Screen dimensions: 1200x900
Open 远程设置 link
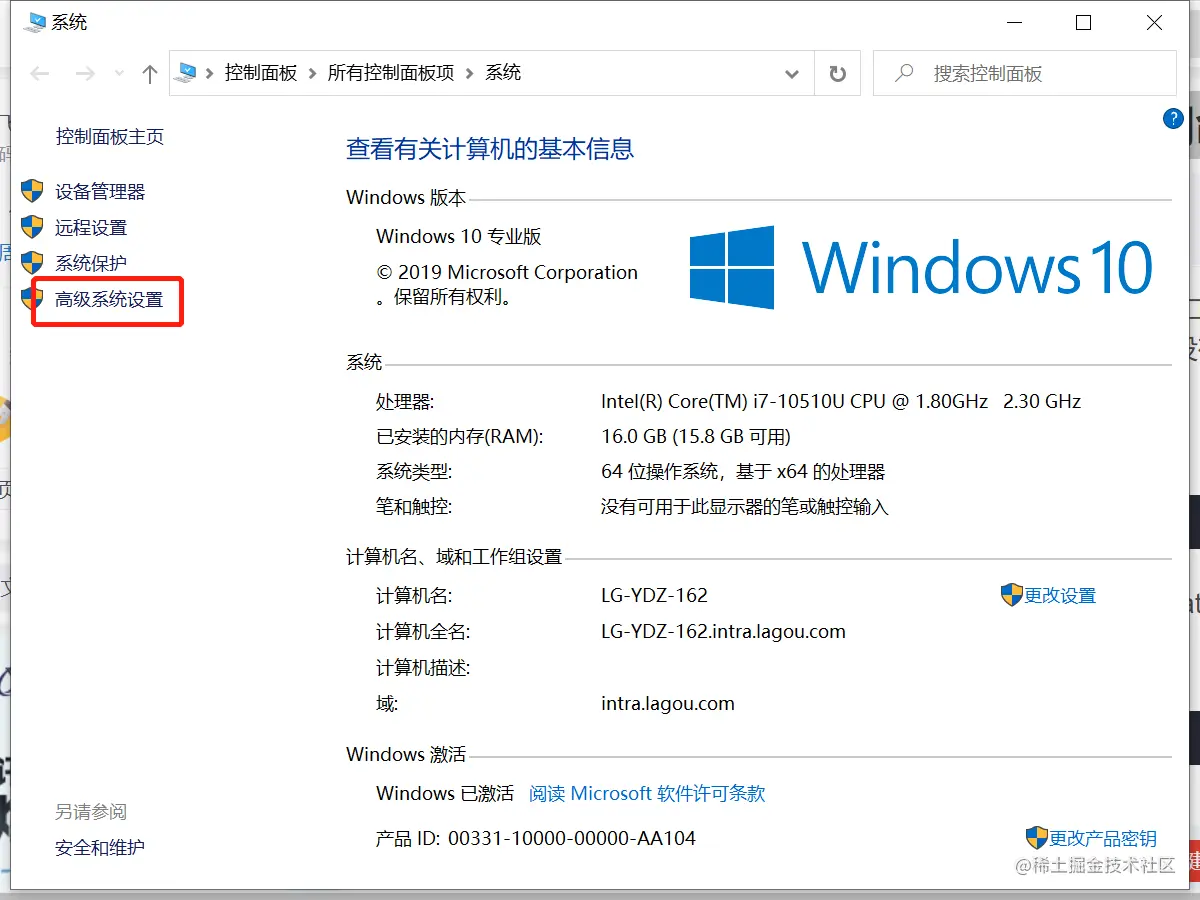coord(91,227)
